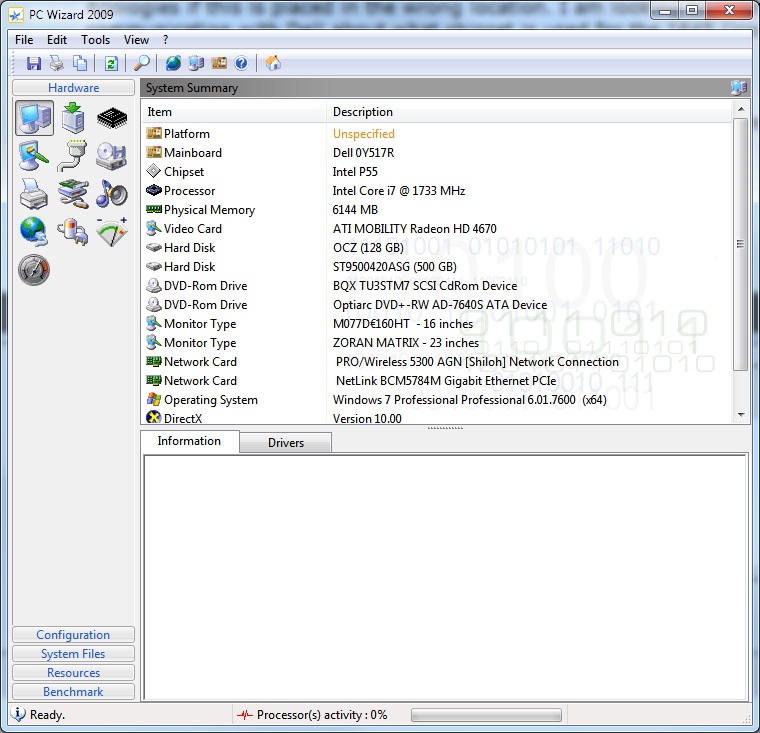Switch to the Information tab

[189, 441]
